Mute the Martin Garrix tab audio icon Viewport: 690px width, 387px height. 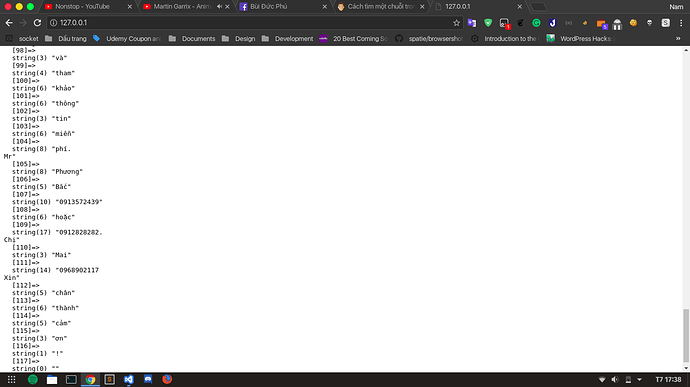coord(219,7)
